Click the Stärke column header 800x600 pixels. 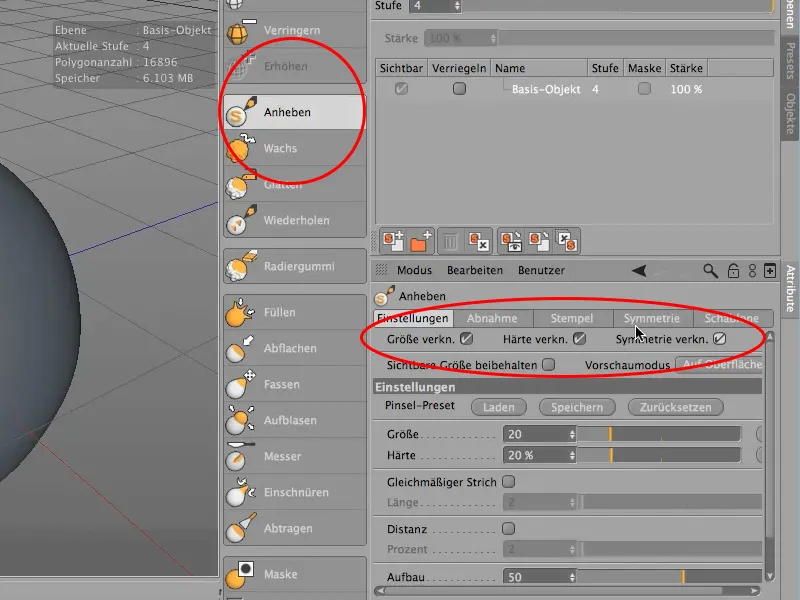(686, 68)
